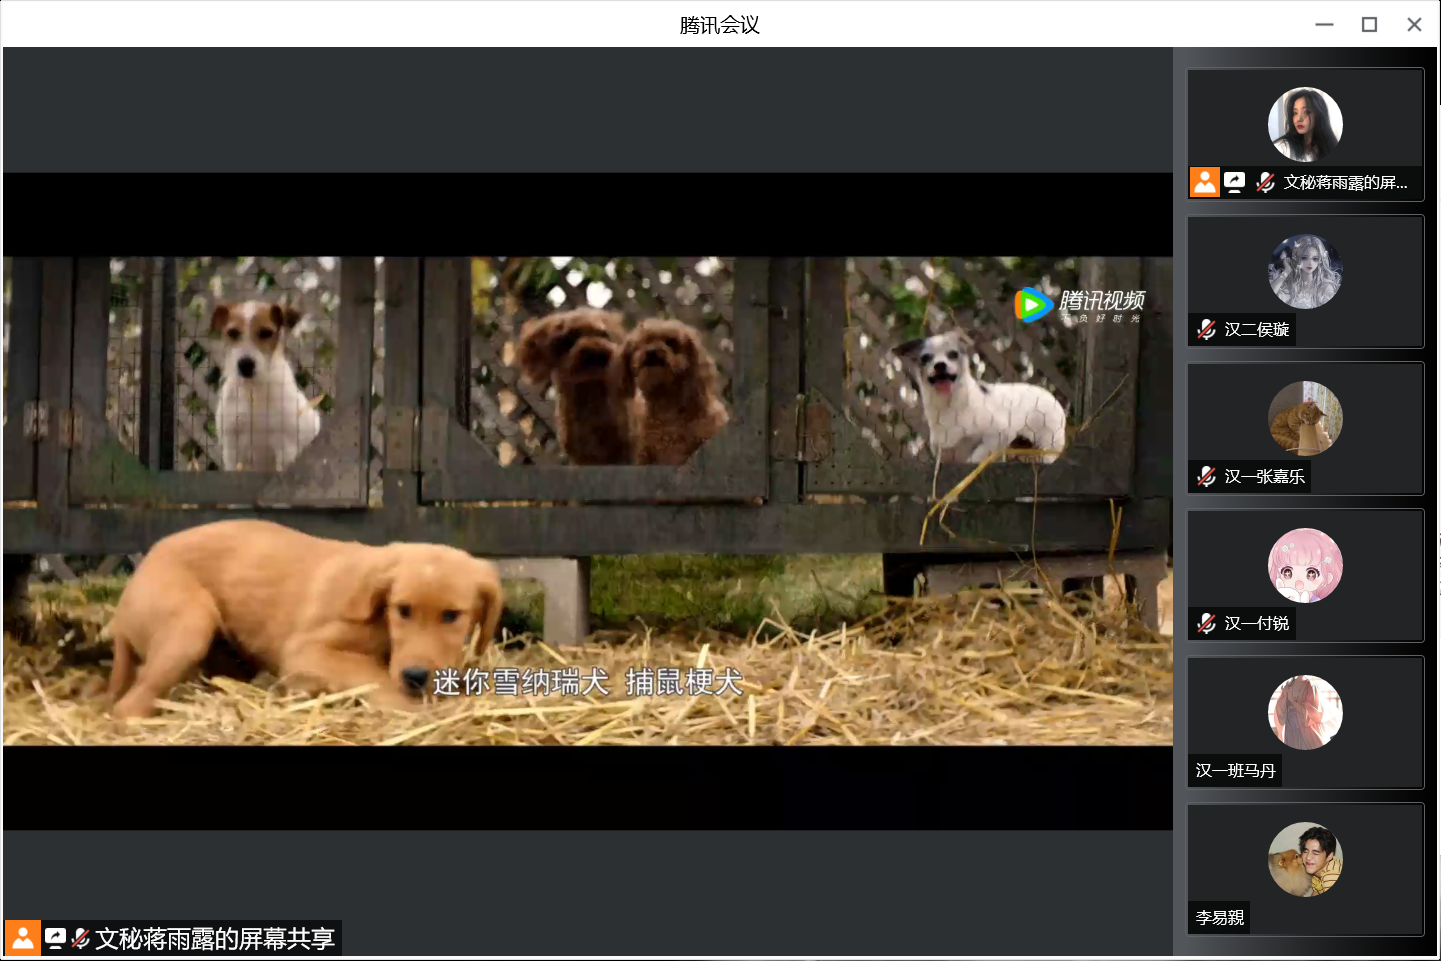Click screen-share icon in bottom-left share label
Viewport: 1441px width, 961px height.
56,938
